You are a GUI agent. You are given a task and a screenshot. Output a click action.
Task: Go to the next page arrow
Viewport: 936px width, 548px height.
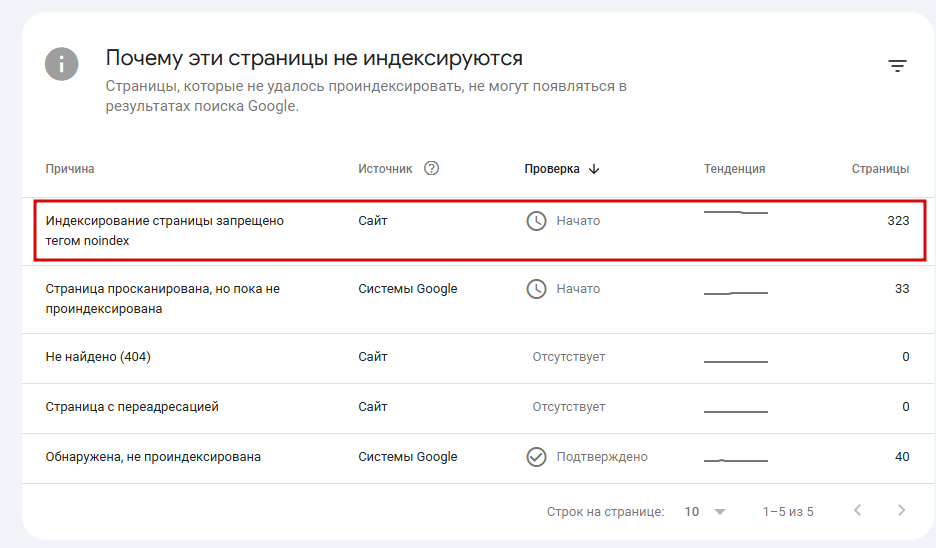901,511
